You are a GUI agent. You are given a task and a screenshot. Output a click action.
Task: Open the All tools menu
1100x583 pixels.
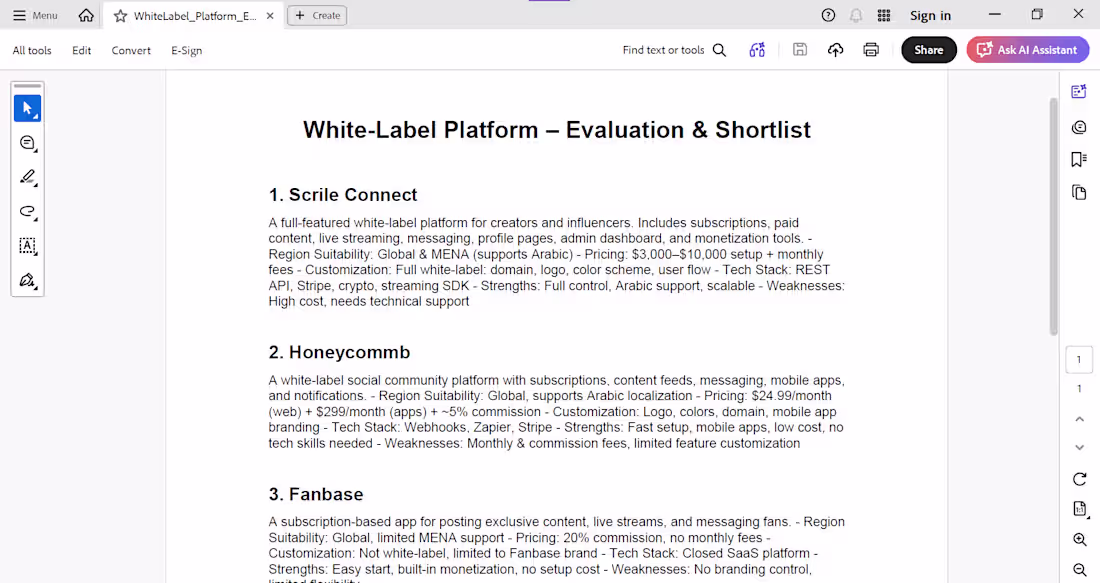(32, 51)
